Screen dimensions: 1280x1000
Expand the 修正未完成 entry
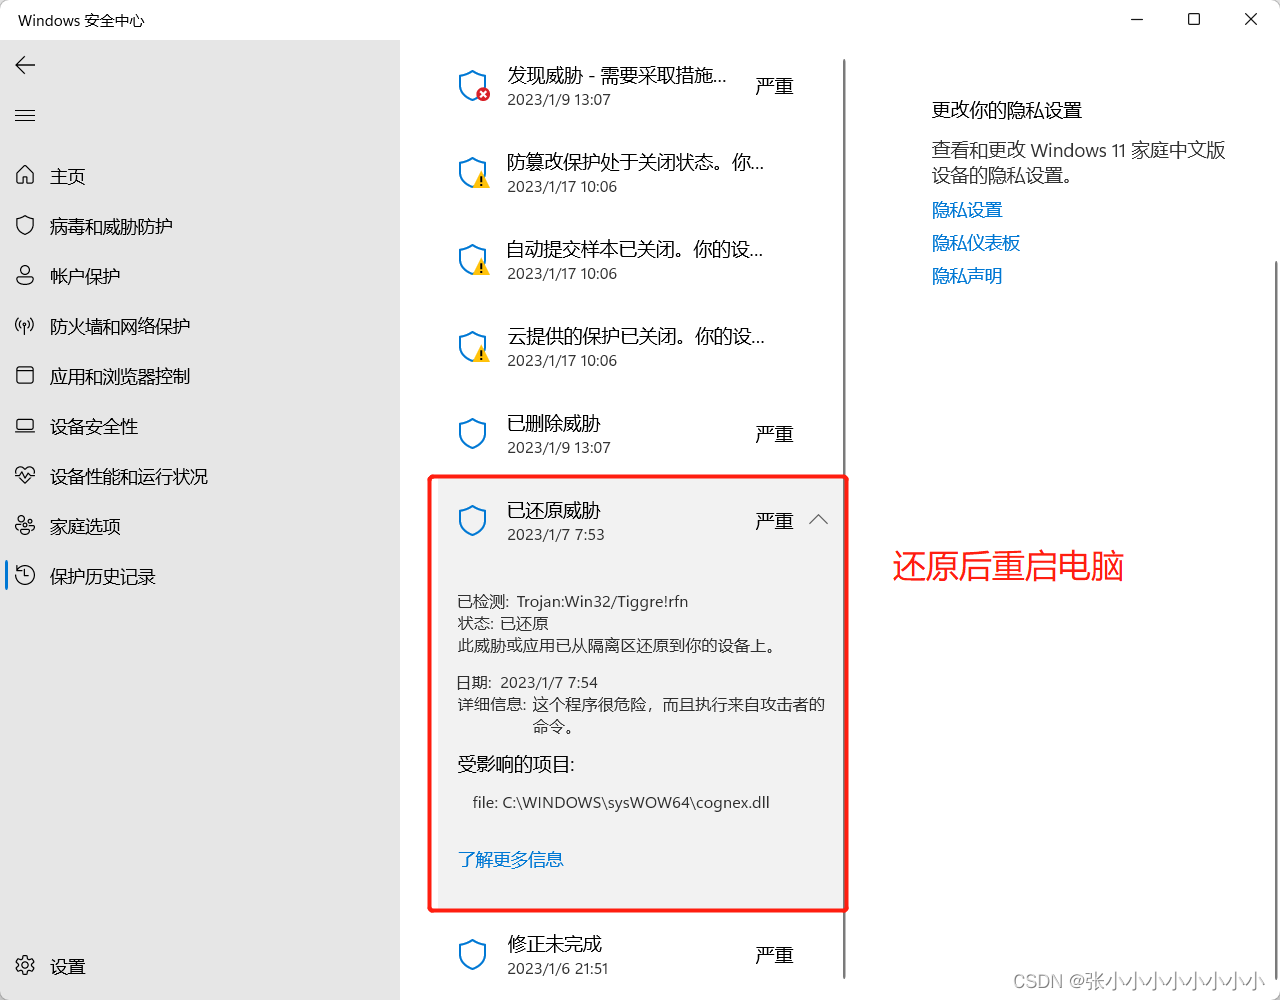click(x=636, y=955)
